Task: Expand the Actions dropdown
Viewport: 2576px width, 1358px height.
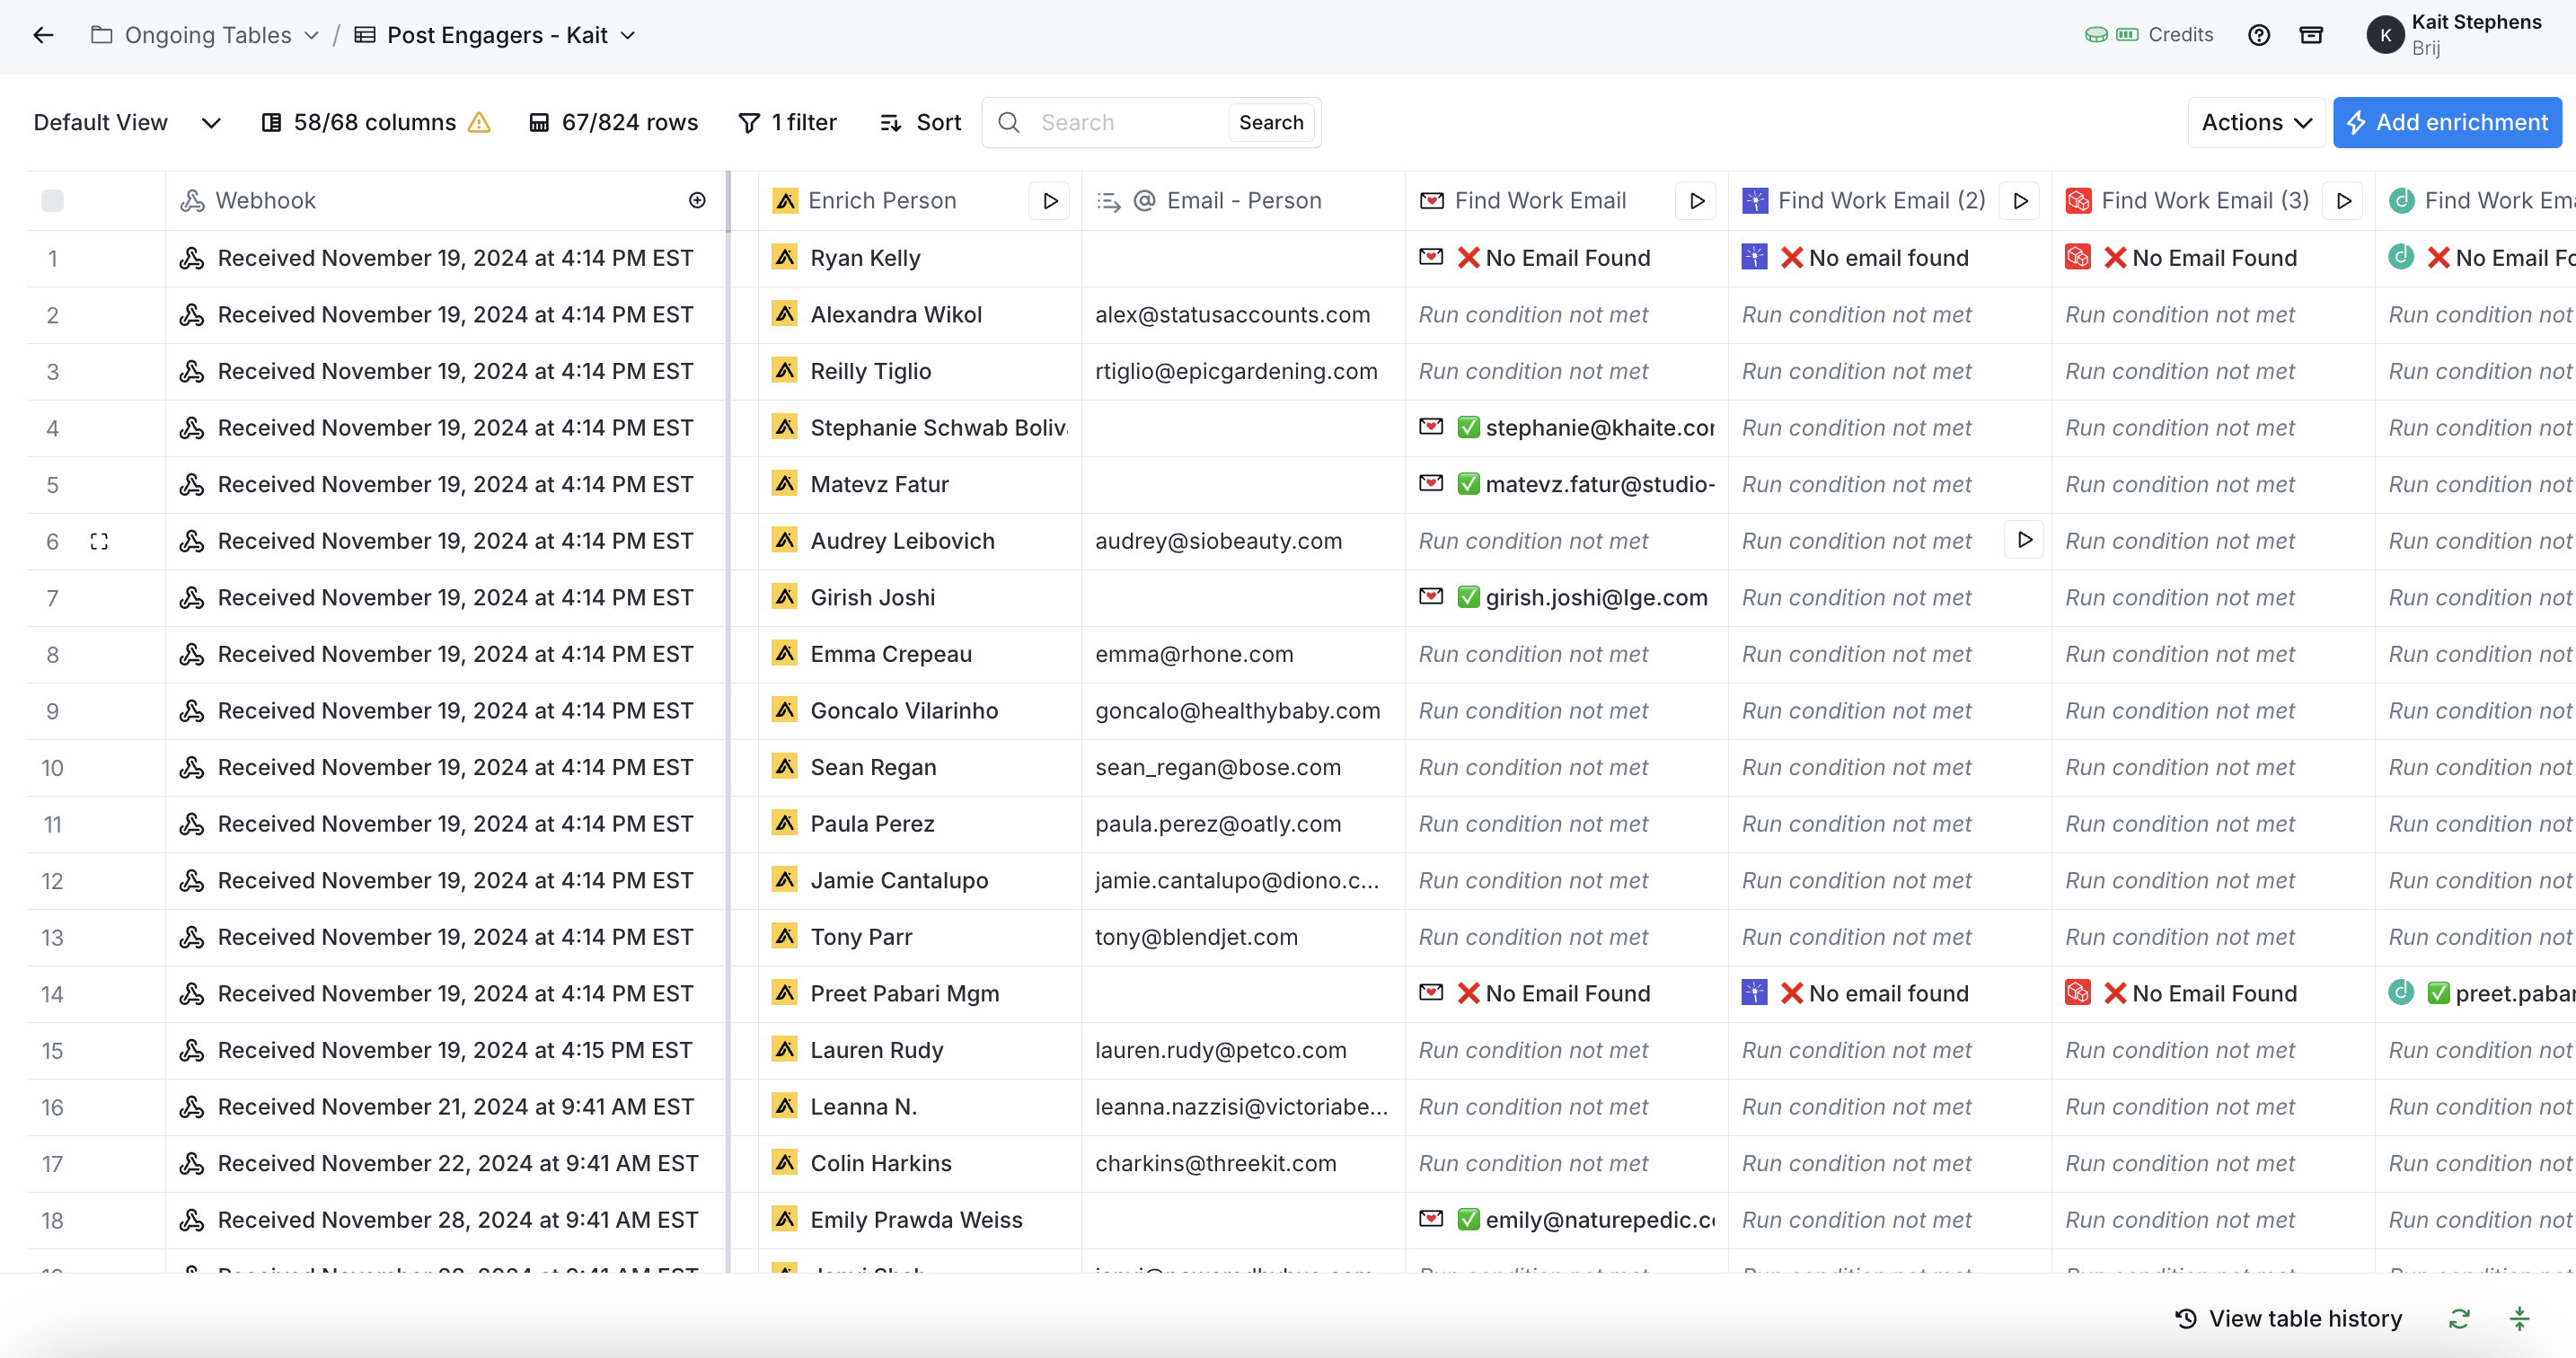Action: (x=2256, y=122)
